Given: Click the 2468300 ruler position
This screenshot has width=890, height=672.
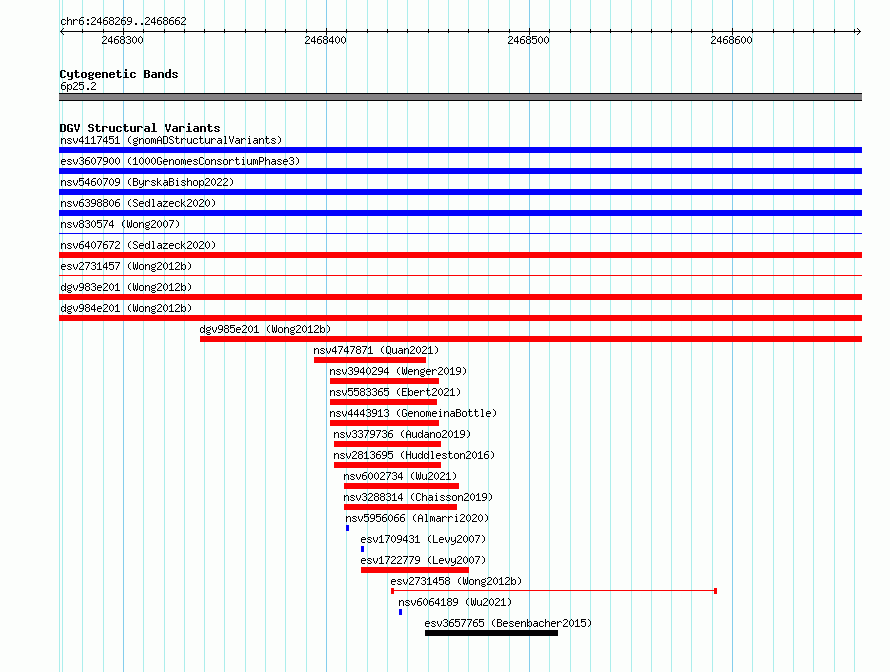Looking at the screenshot, I should tap(123, 40).
